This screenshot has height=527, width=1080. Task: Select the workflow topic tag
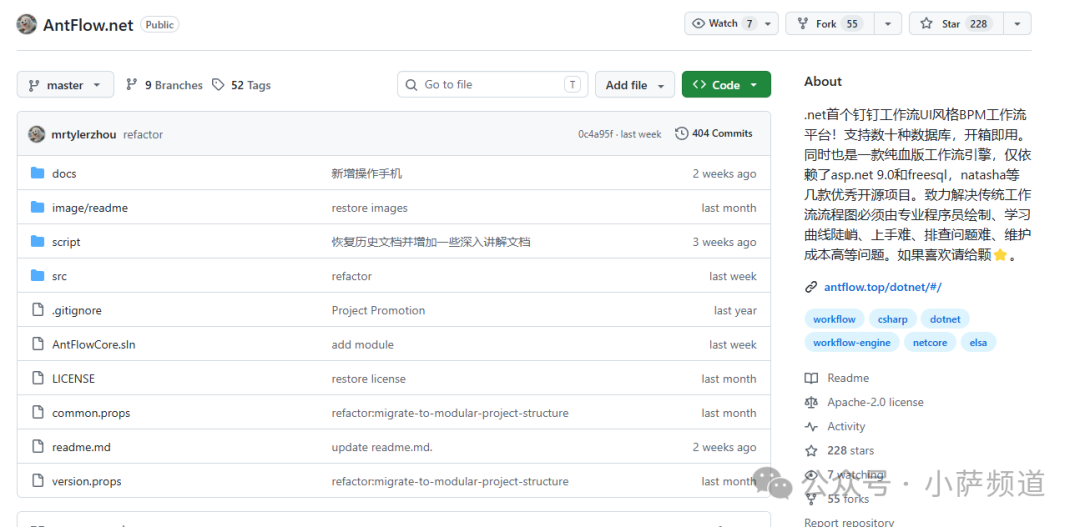(x=834, y=319)
